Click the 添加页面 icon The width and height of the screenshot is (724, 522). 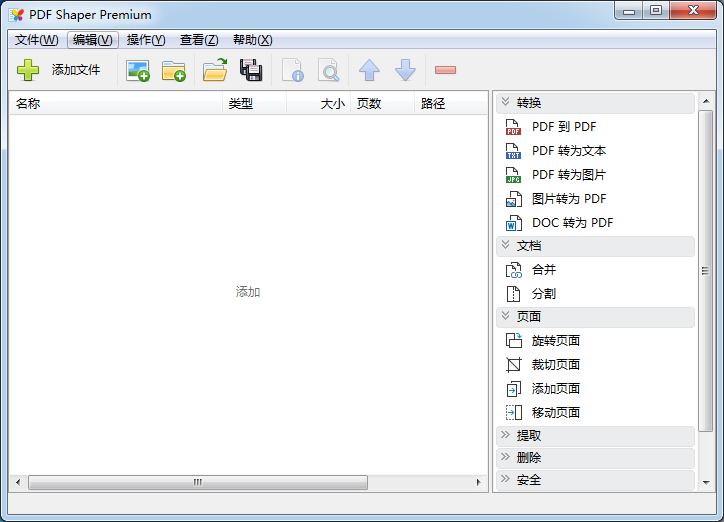(x=513, y=389)
